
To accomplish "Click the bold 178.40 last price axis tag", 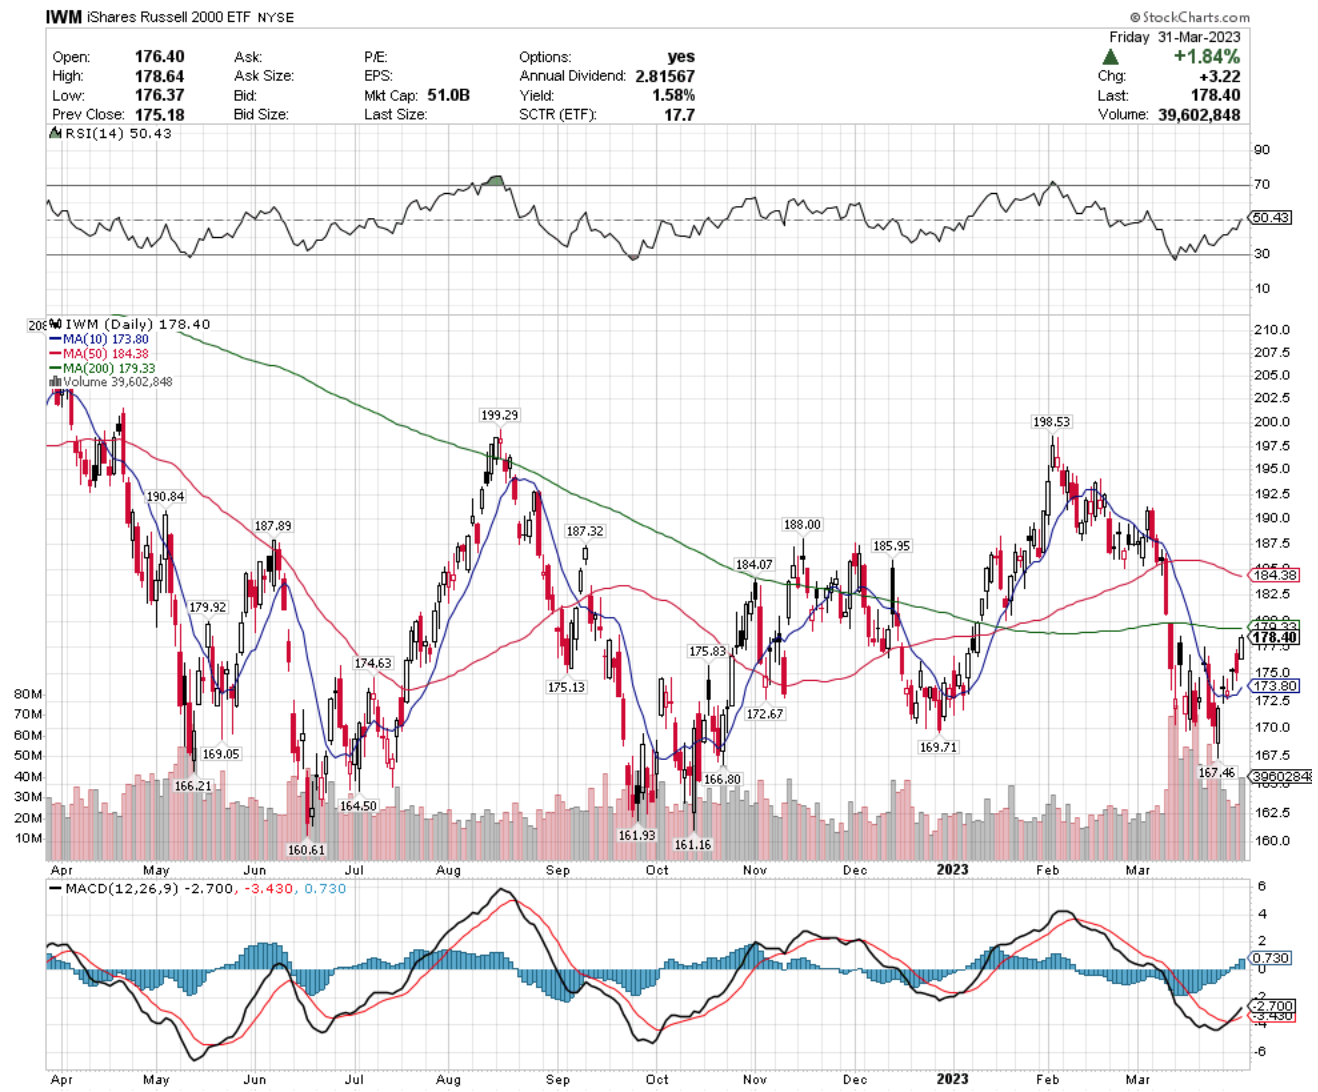I will [x=1275, y=637].
